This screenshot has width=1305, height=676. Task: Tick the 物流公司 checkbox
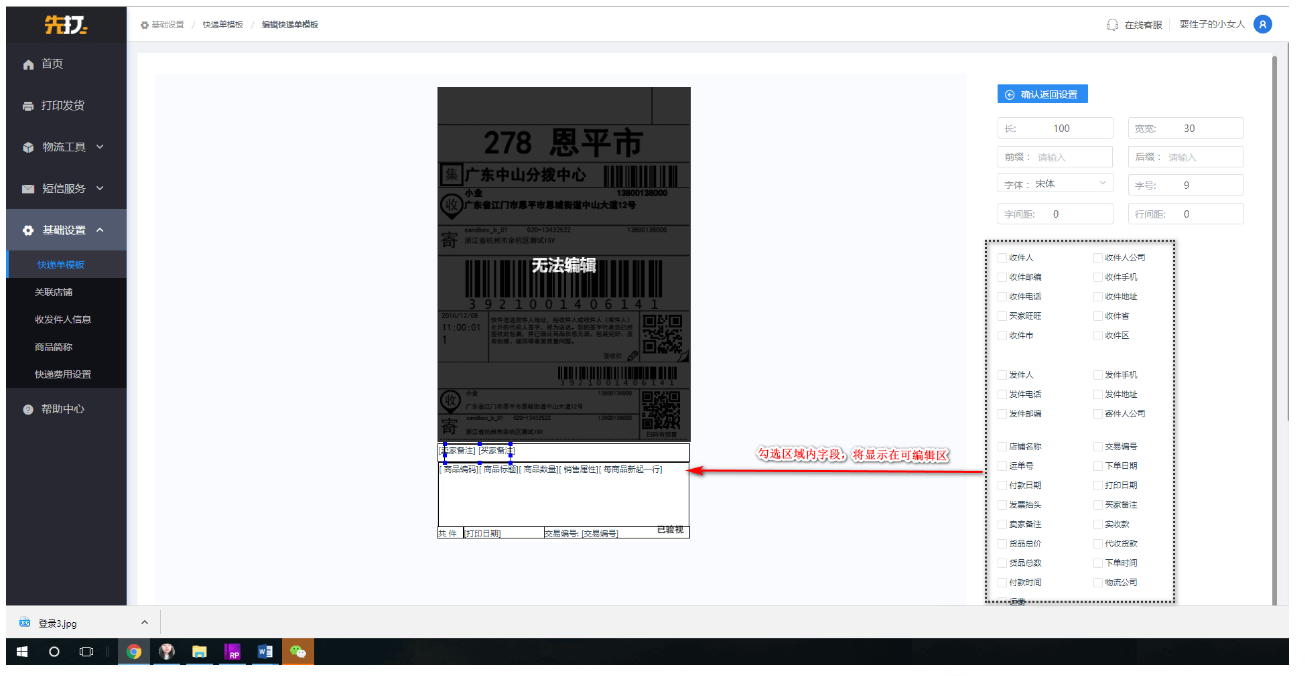pyautogui.click(x=1098, y=582)
